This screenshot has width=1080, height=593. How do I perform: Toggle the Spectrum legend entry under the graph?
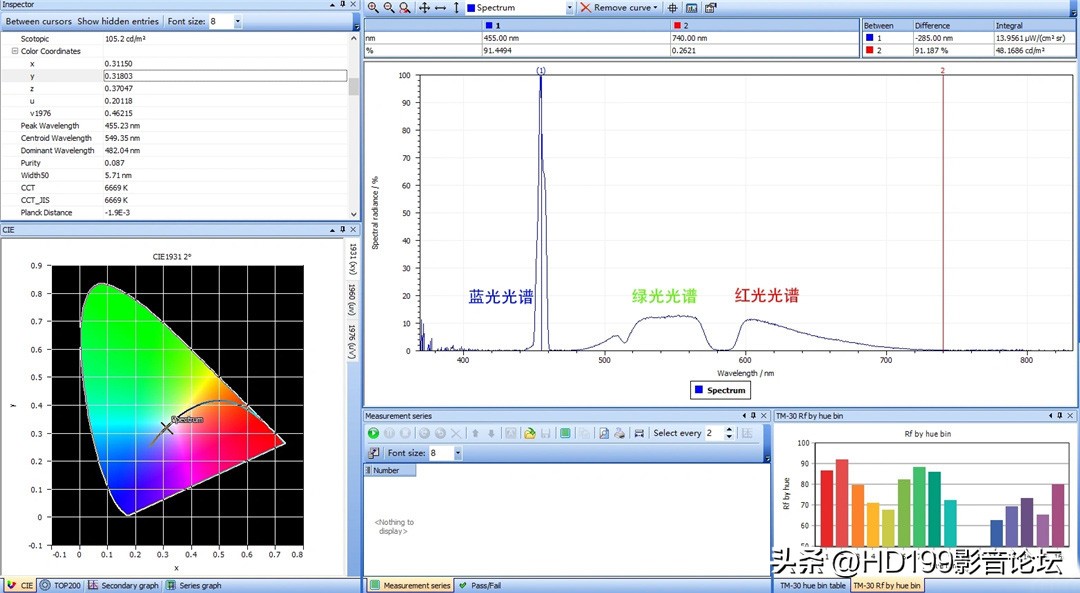coord(720,390)
